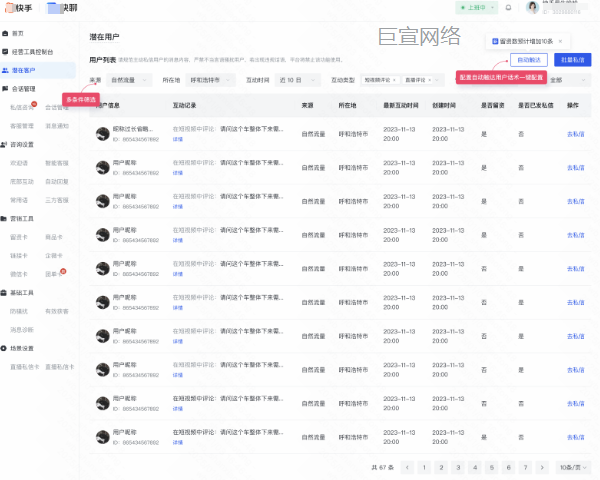Click the 场景设置 gear icon

[4, 348]
